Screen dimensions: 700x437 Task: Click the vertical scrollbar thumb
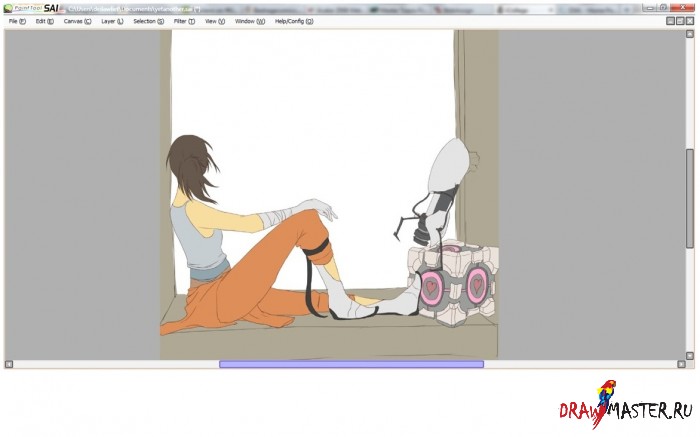point(690,198)
